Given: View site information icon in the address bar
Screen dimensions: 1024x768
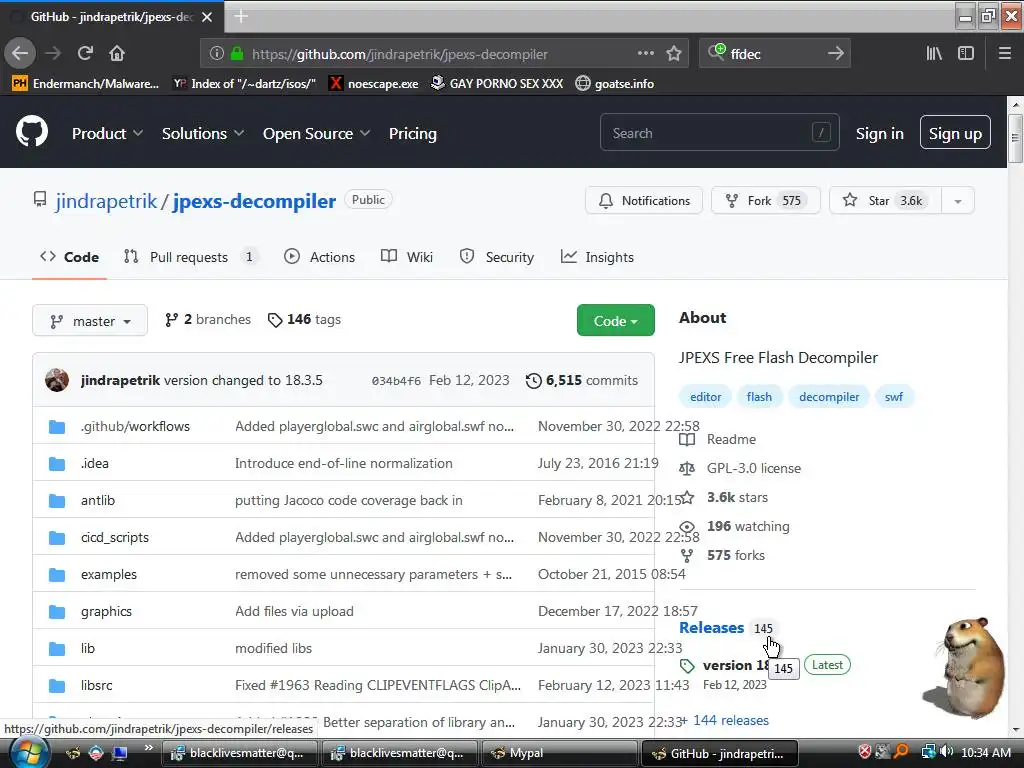Looking at the screenshot, I should pos(216,54).
